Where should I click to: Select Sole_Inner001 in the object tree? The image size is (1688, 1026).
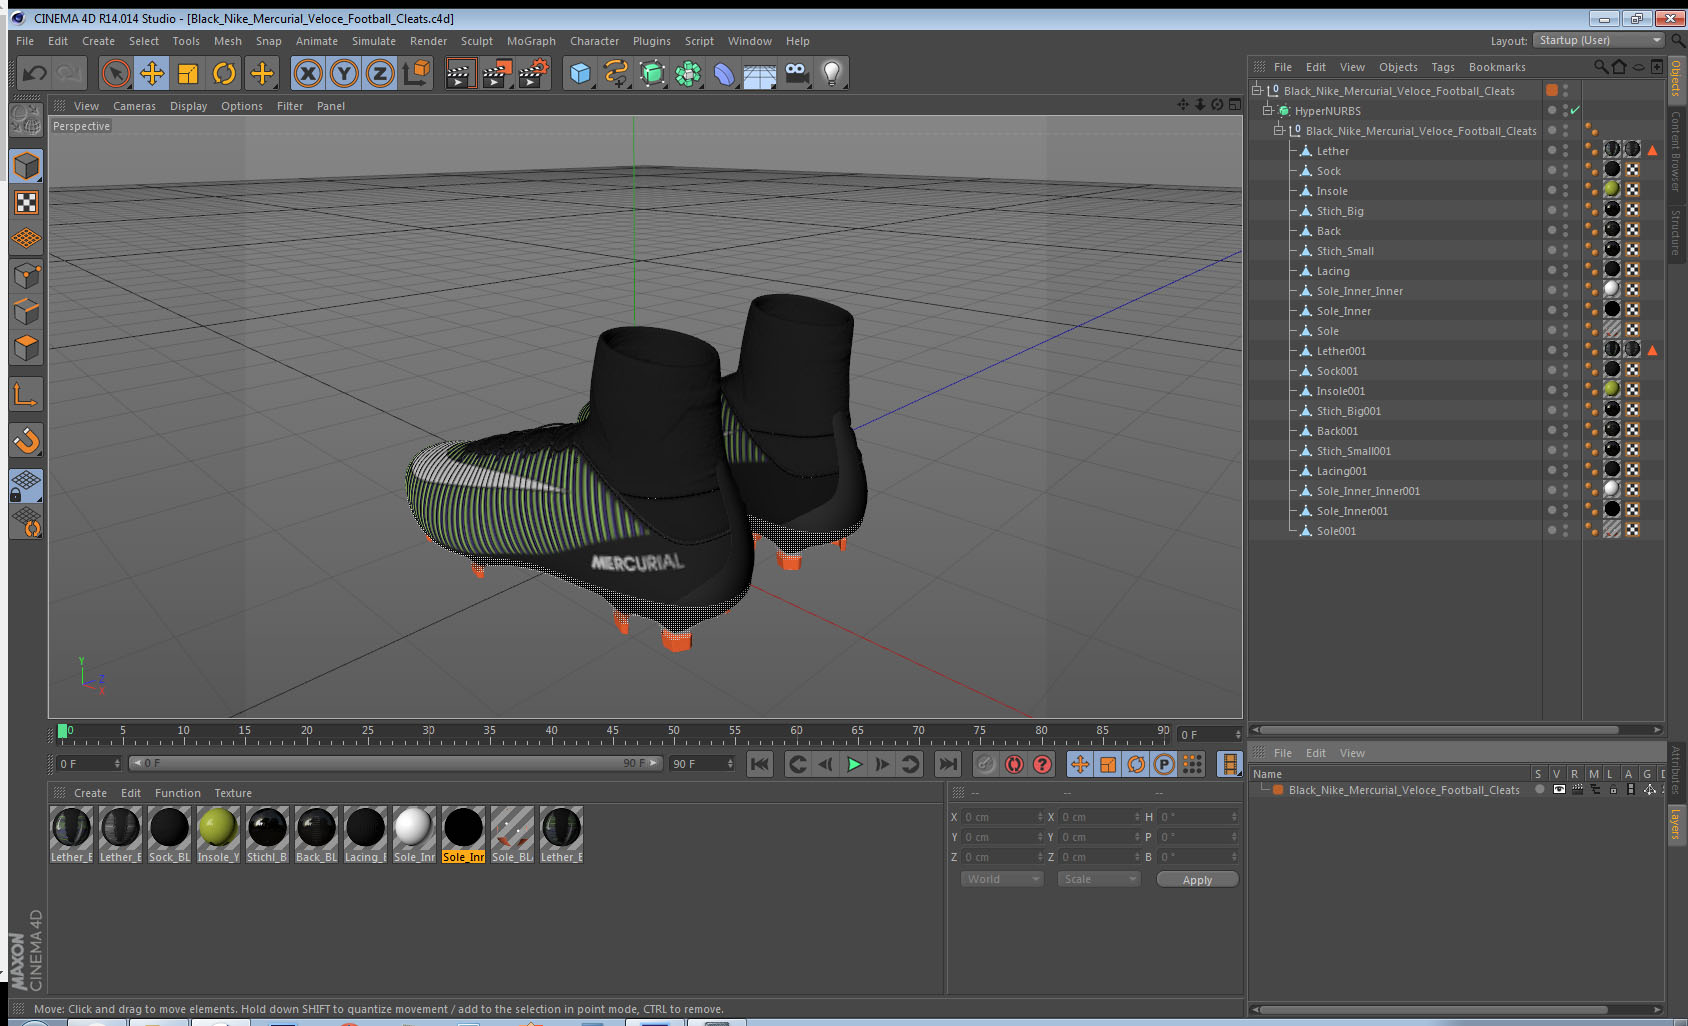coord(1352,511)
